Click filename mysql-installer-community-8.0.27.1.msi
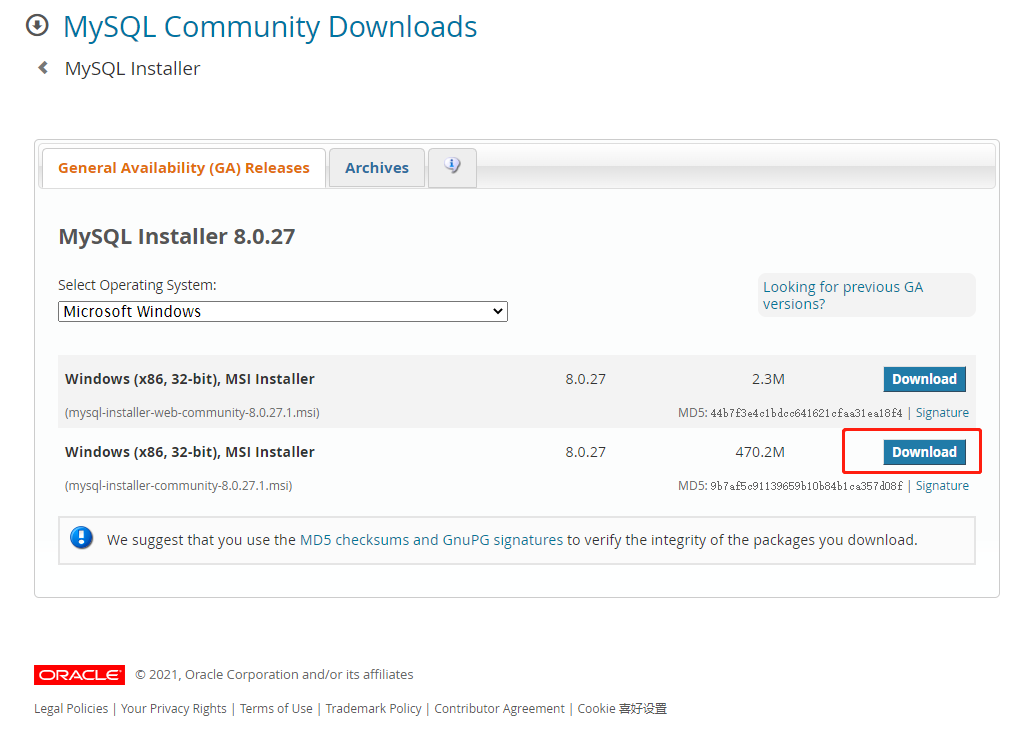Image resolution: width=1020 pixels, height=737 pixels. tap(178, 485)
